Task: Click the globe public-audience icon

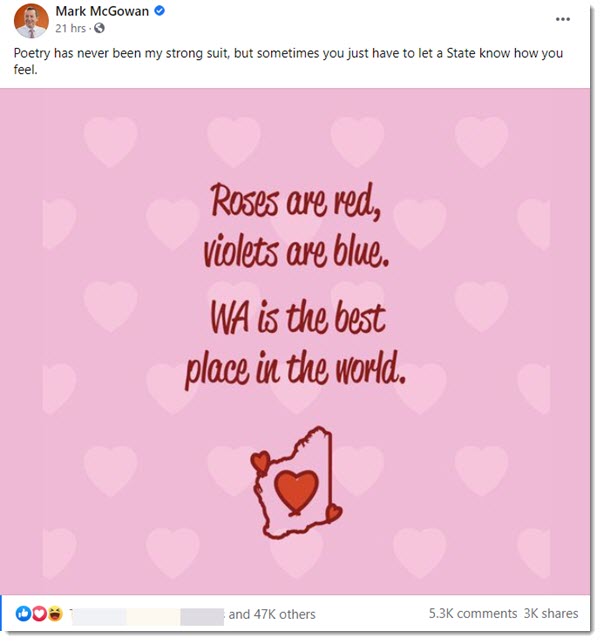Action: [x=99, y=28]
